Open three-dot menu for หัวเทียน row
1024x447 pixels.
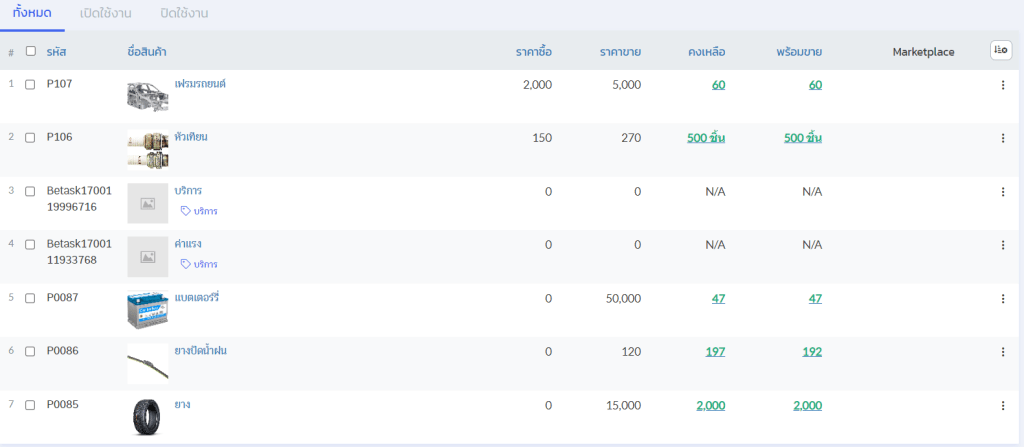1002,138
